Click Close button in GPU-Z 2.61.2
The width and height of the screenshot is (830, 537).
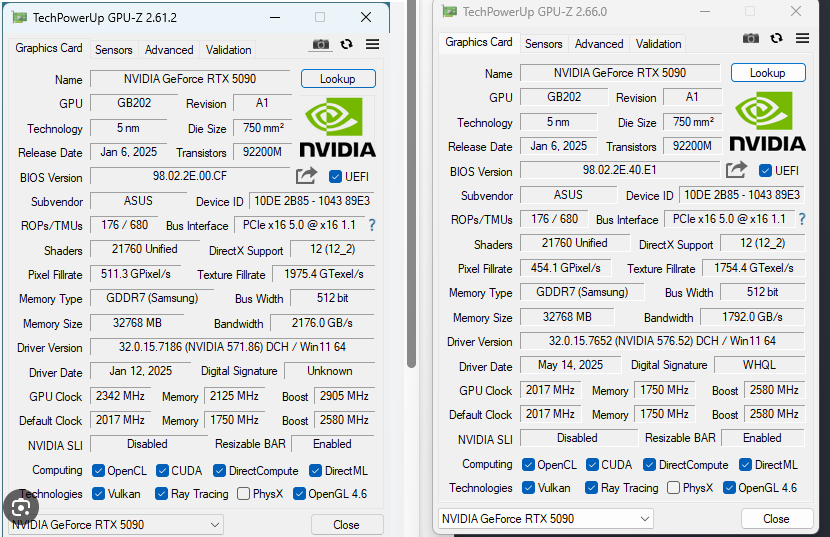[347, 525]
